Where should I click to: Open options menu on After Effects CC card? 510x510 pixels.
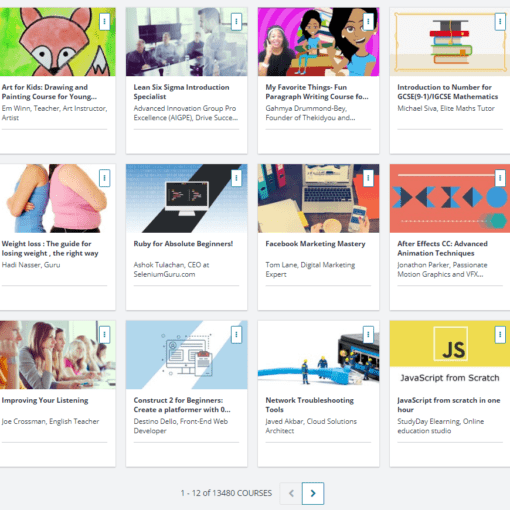(x=500, y=178)
